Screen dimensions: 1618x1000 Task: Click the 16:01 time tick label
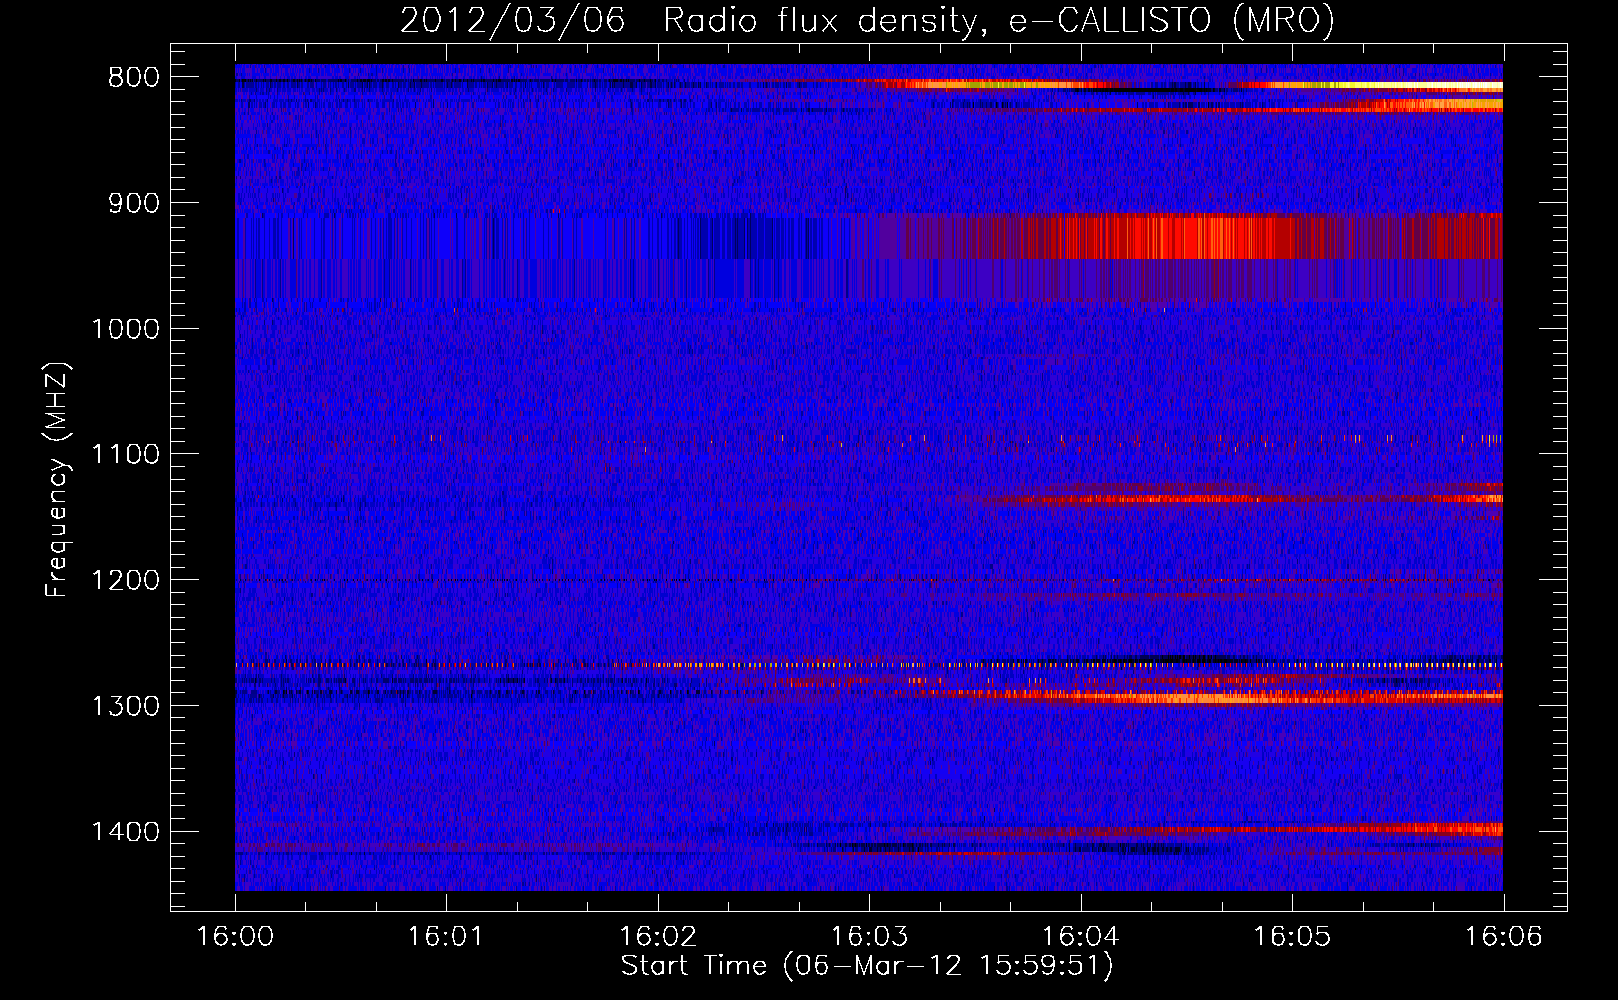[446, 937]
